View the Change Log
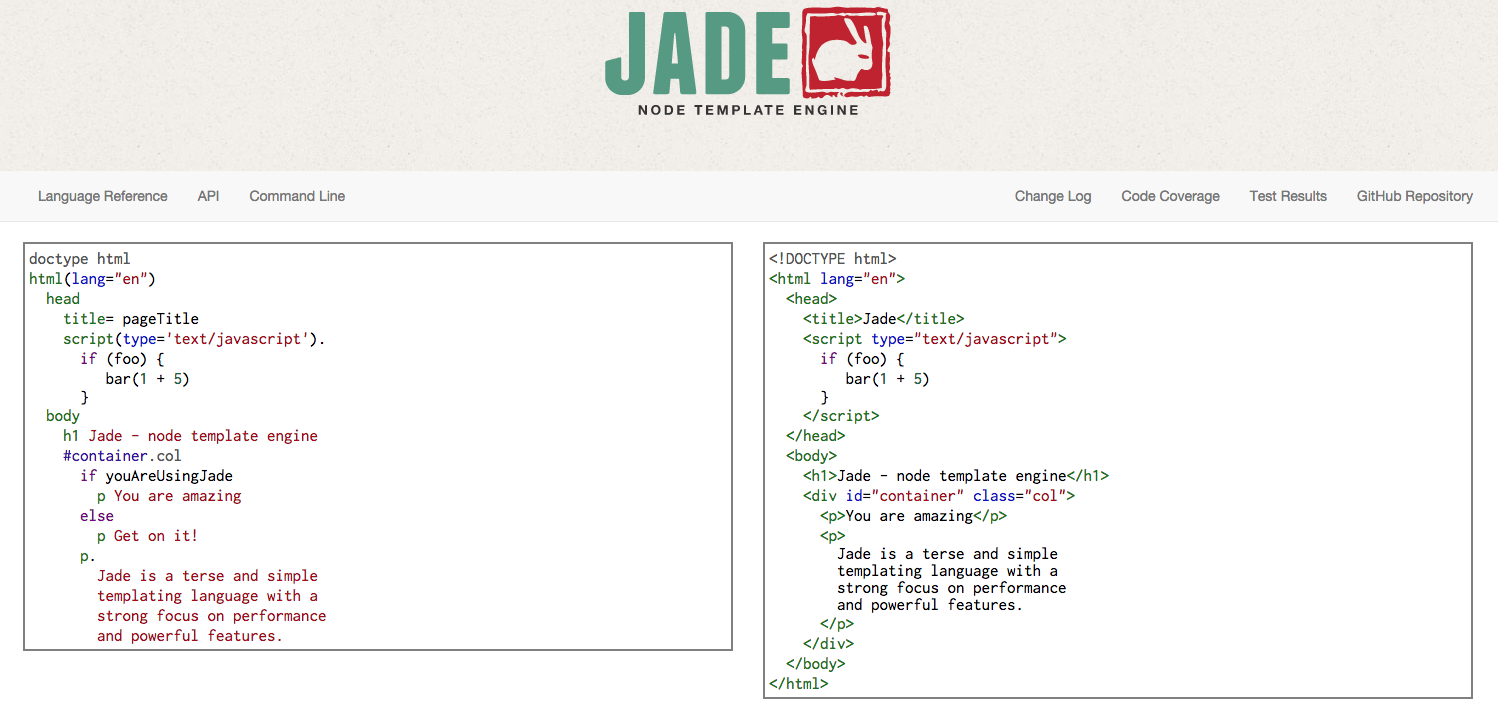 pyautogui.click(x=1052, y=196)
